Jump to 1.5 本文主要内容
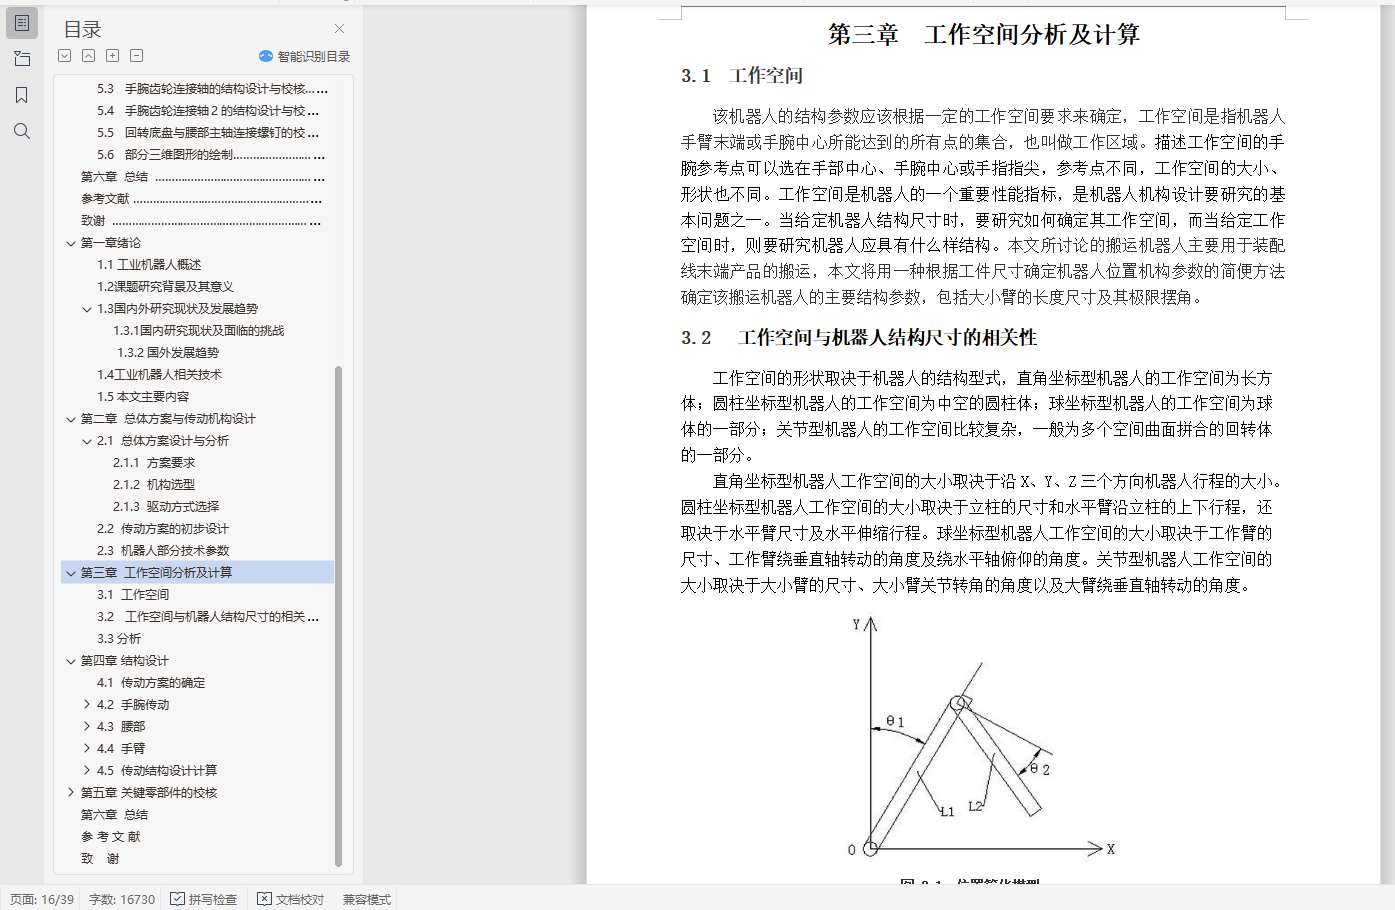This screenshot has width=1395, height=910. coord(143,397)
